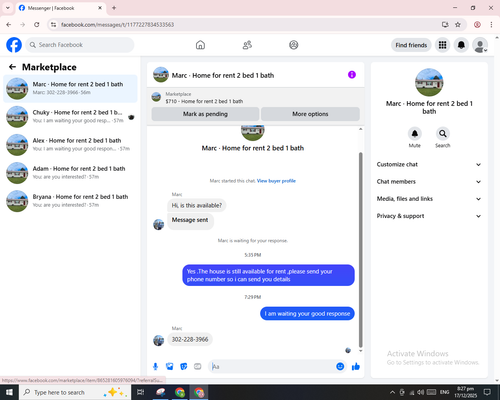Open the account profile avatar menu
The width and height of the screenshot is (500, 400).
coord(480,45)
